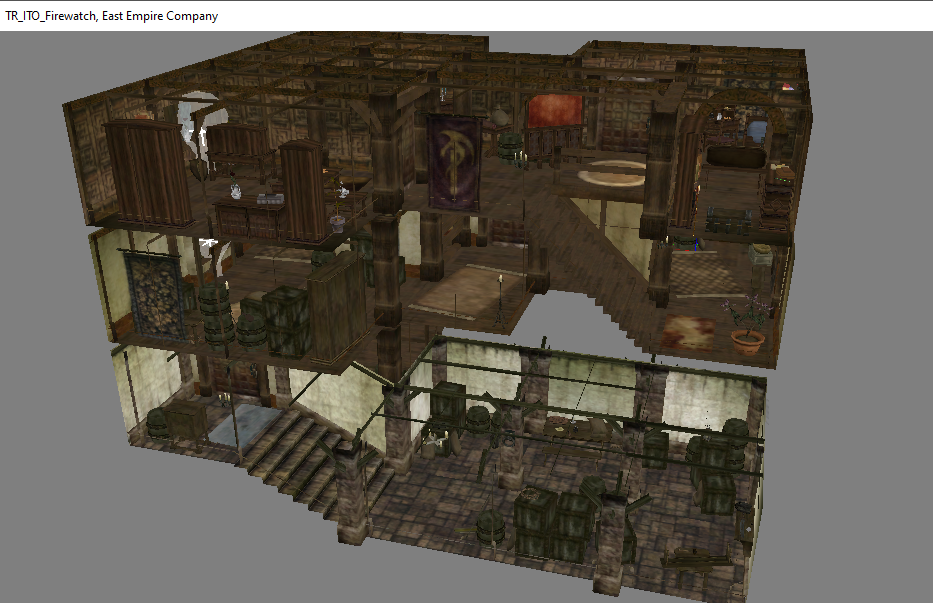Select the purple banner with gold emblem

point(454,163)
